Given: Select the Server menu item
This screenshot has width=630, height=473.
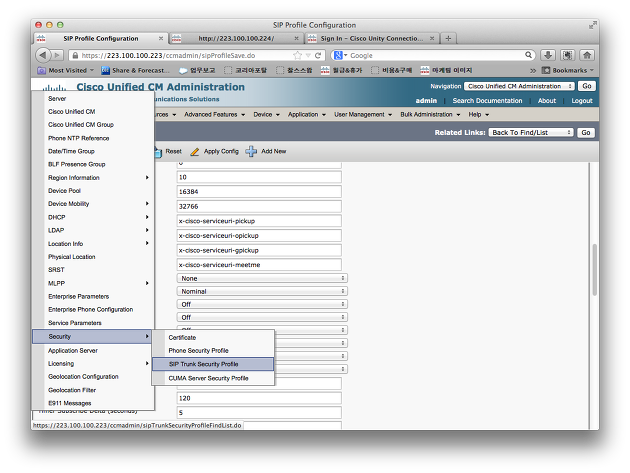Looking at the screenshot, I should tap(93, 98).
